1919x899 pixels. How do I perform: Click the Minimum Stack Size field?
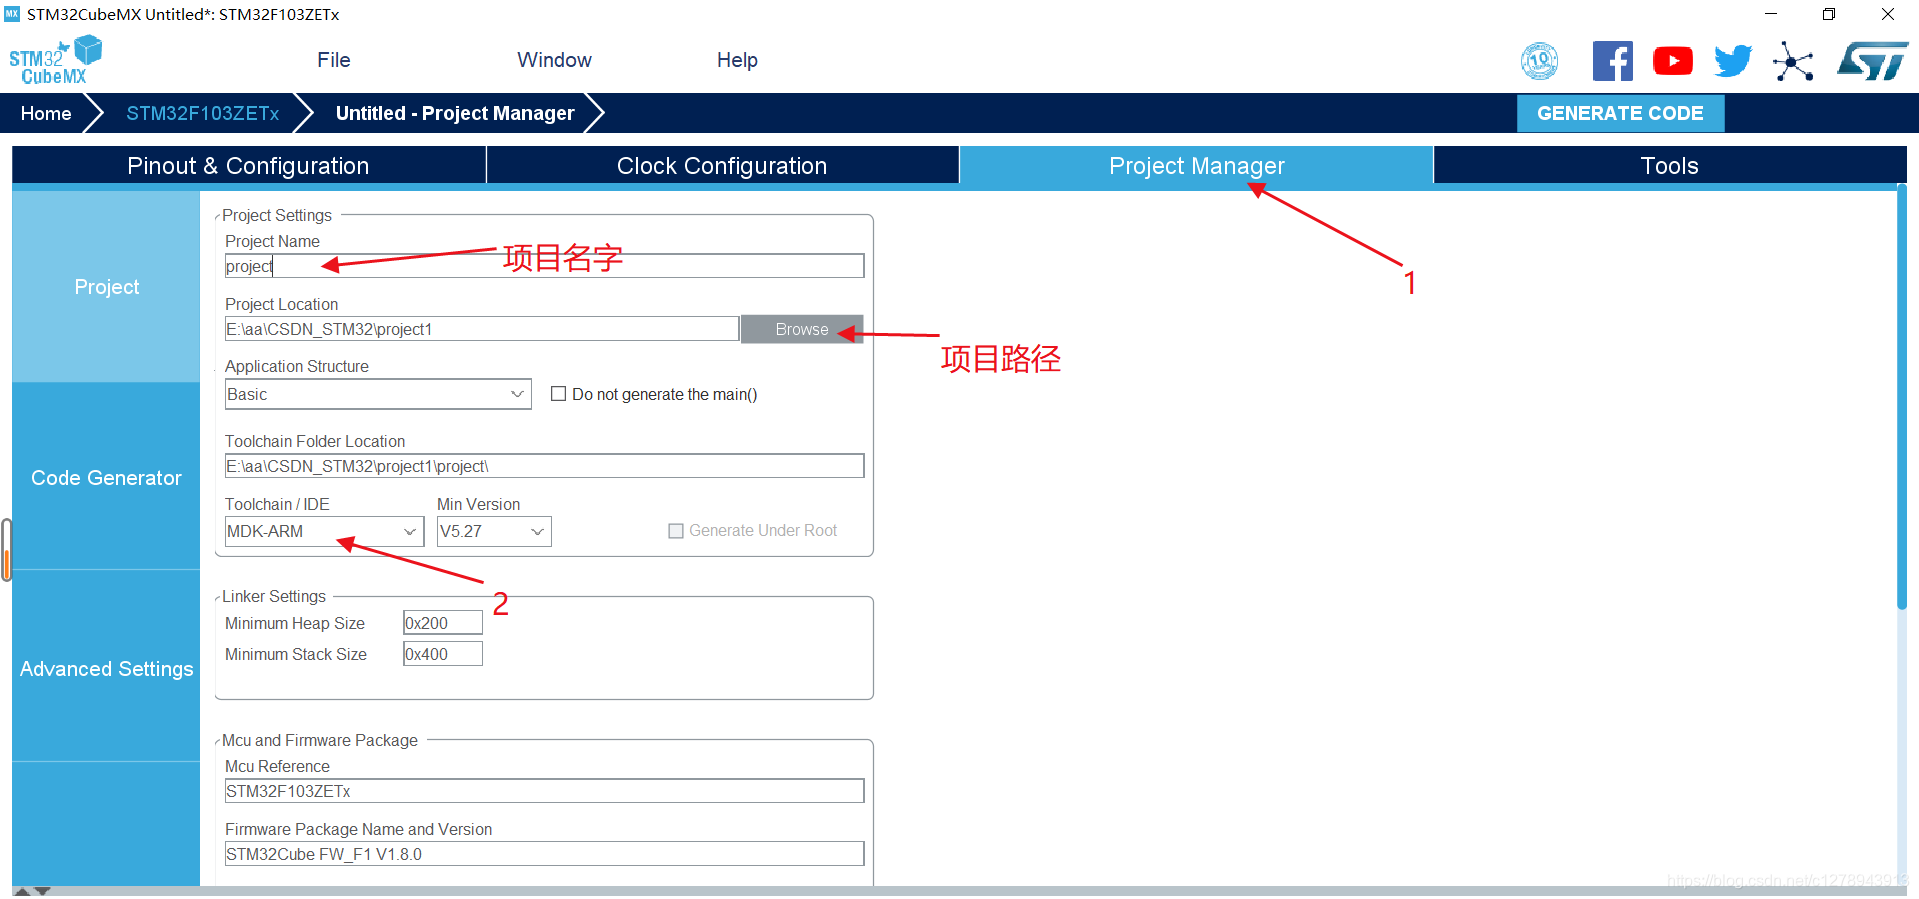(x=442, y=654)
